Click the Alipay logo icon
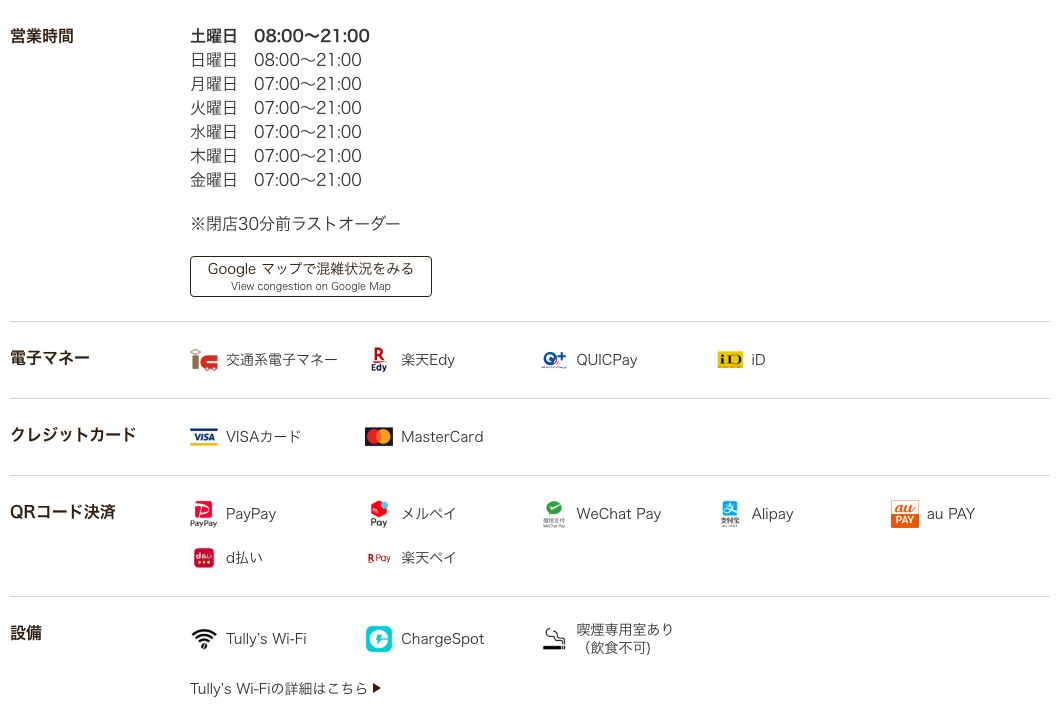This screenshot has width=1060, height=720. (729, 514)
